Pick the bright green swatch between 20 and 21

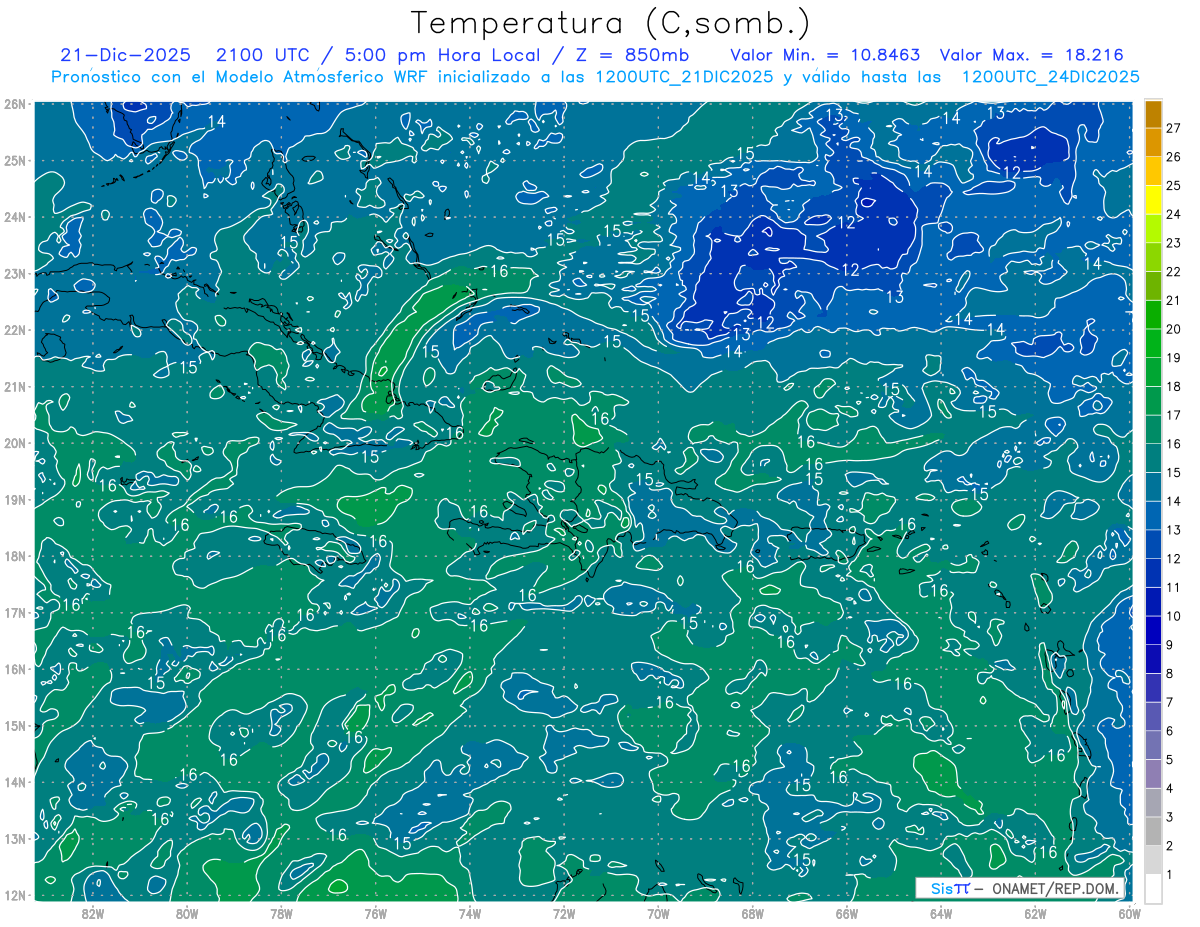1153,315
